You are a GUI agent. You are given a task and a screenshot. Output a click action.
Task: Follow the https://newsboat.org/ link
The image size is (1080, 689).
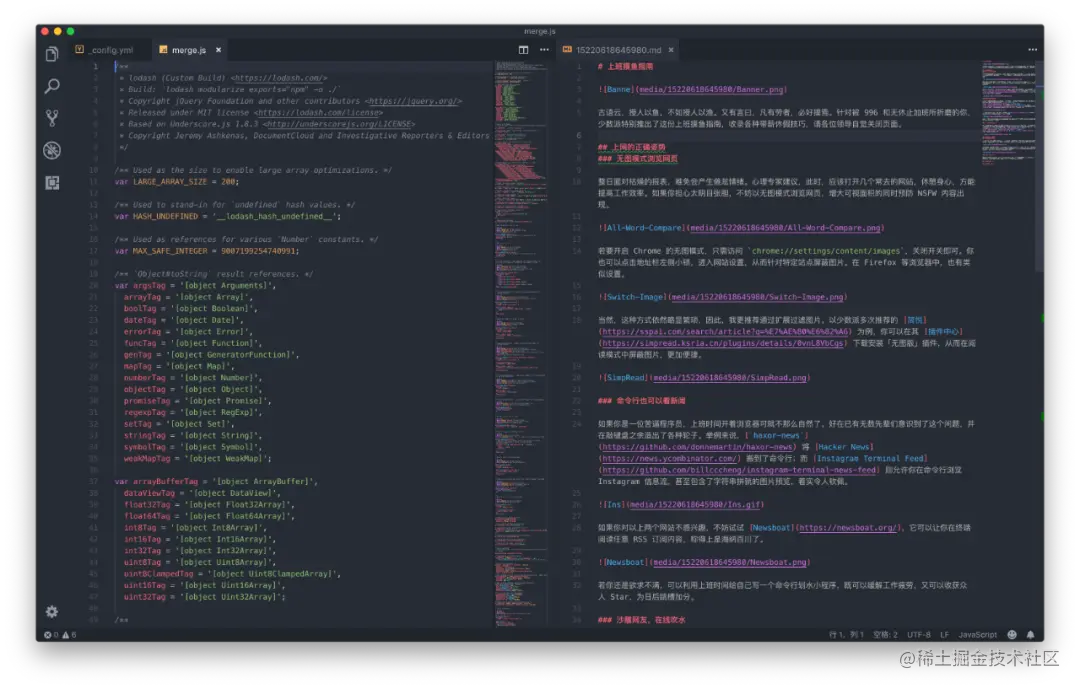point(847,528)
